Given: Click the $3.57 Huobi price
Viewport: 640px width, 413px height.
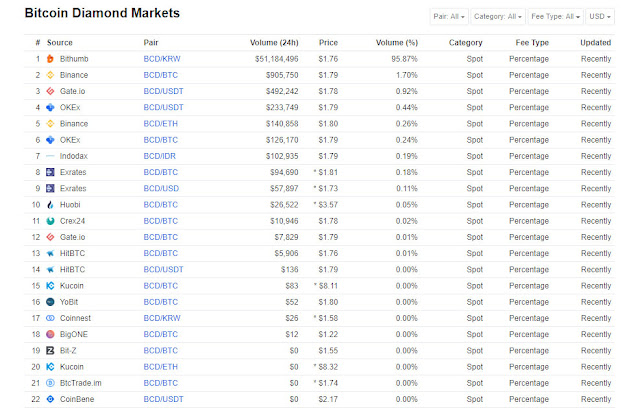Looking at the screenshot, I should click(328, 205).
